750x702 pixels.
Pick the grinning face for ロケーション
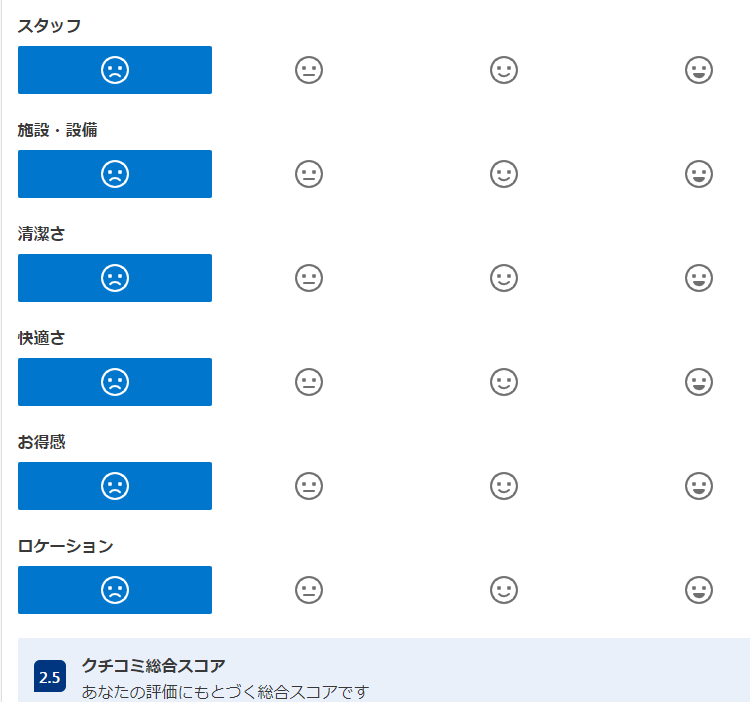click(699, 590)
